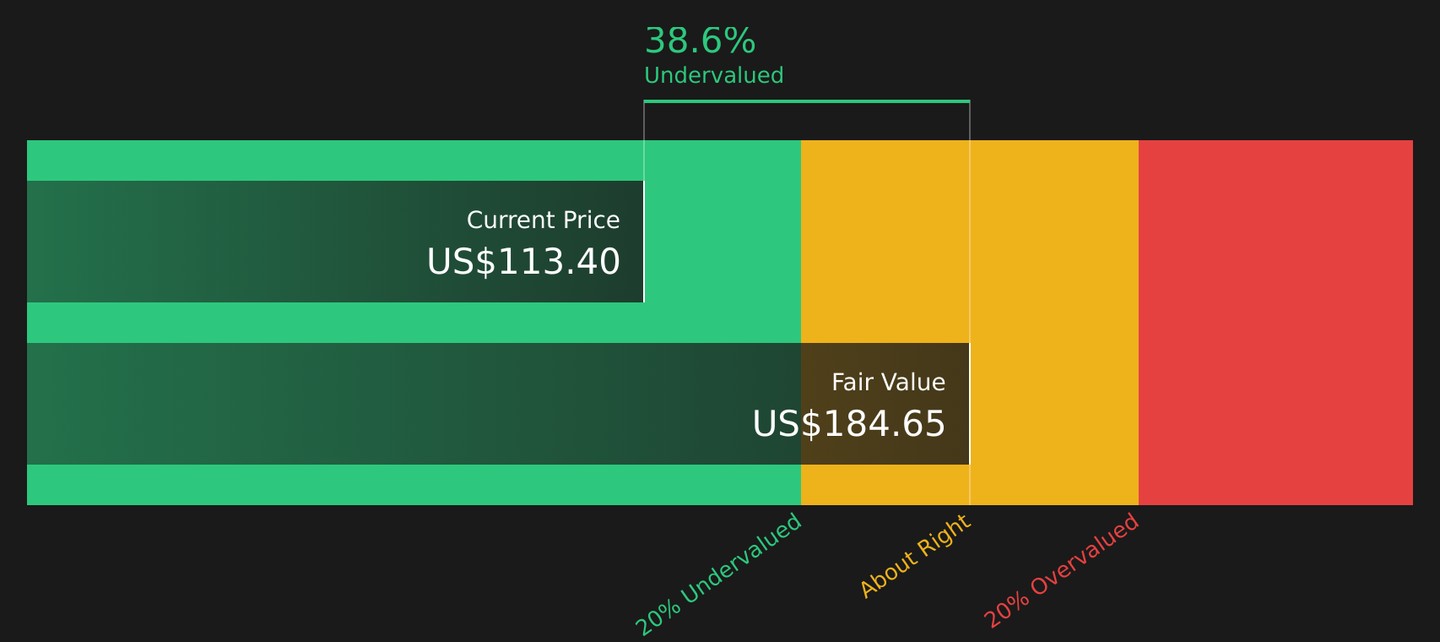Screen dimensions: 1440x642
Task: Click the 38.6% percentage figure
Action: click(700, 41)
